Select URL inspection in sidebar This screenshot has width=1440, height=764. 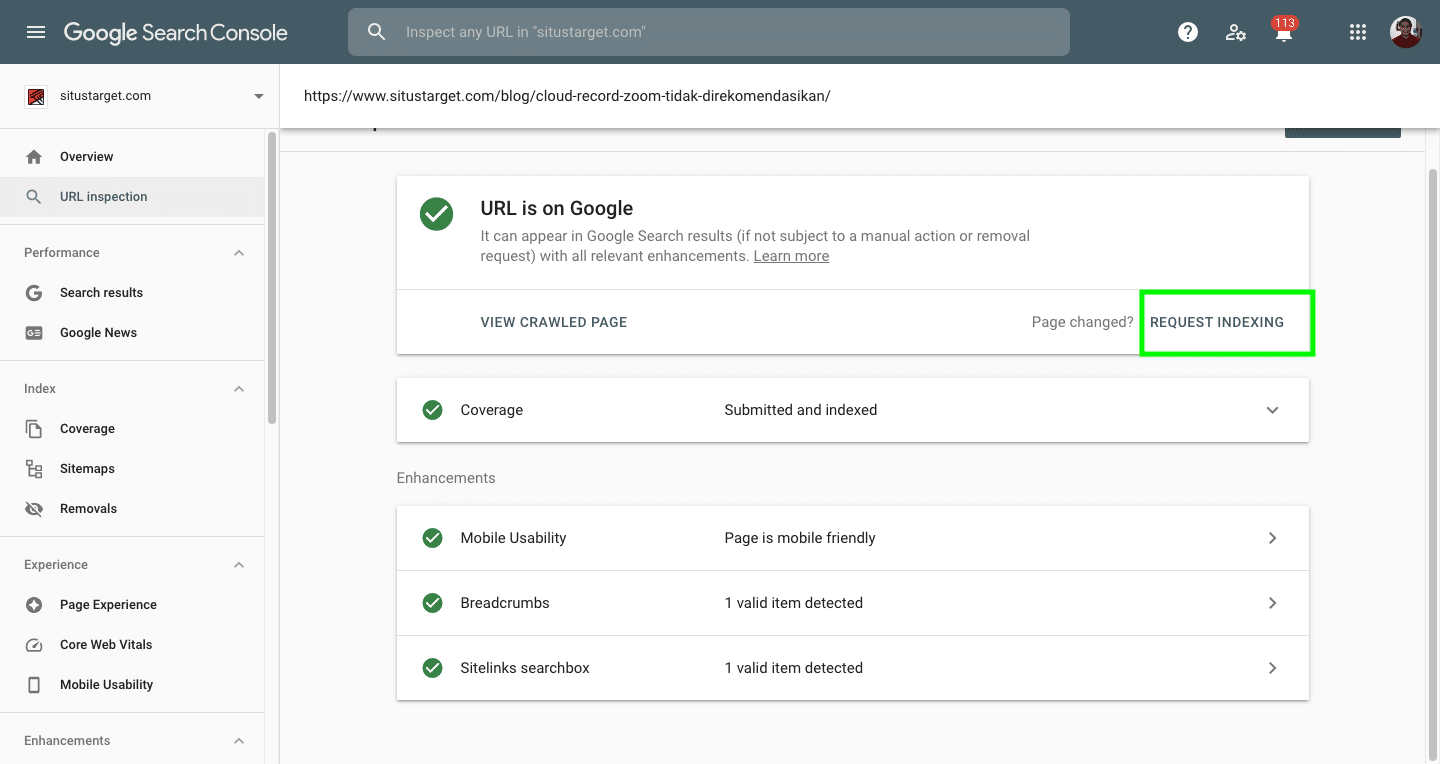(132, 197)
